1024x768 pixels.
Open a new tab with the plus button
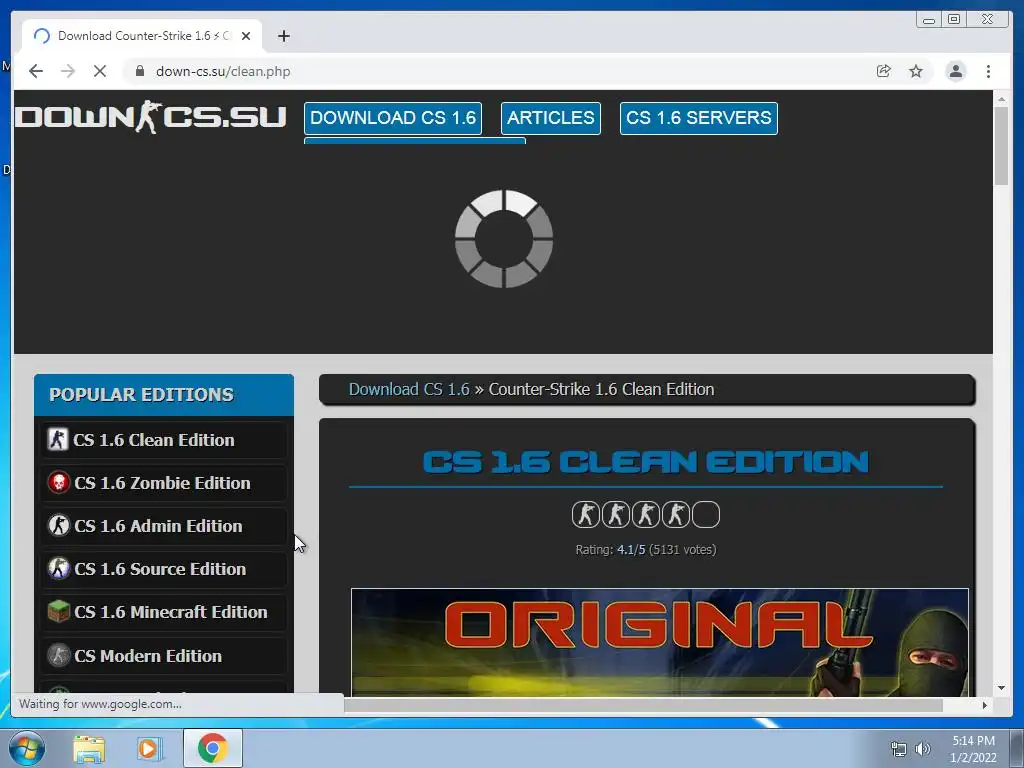click(283, 36)
